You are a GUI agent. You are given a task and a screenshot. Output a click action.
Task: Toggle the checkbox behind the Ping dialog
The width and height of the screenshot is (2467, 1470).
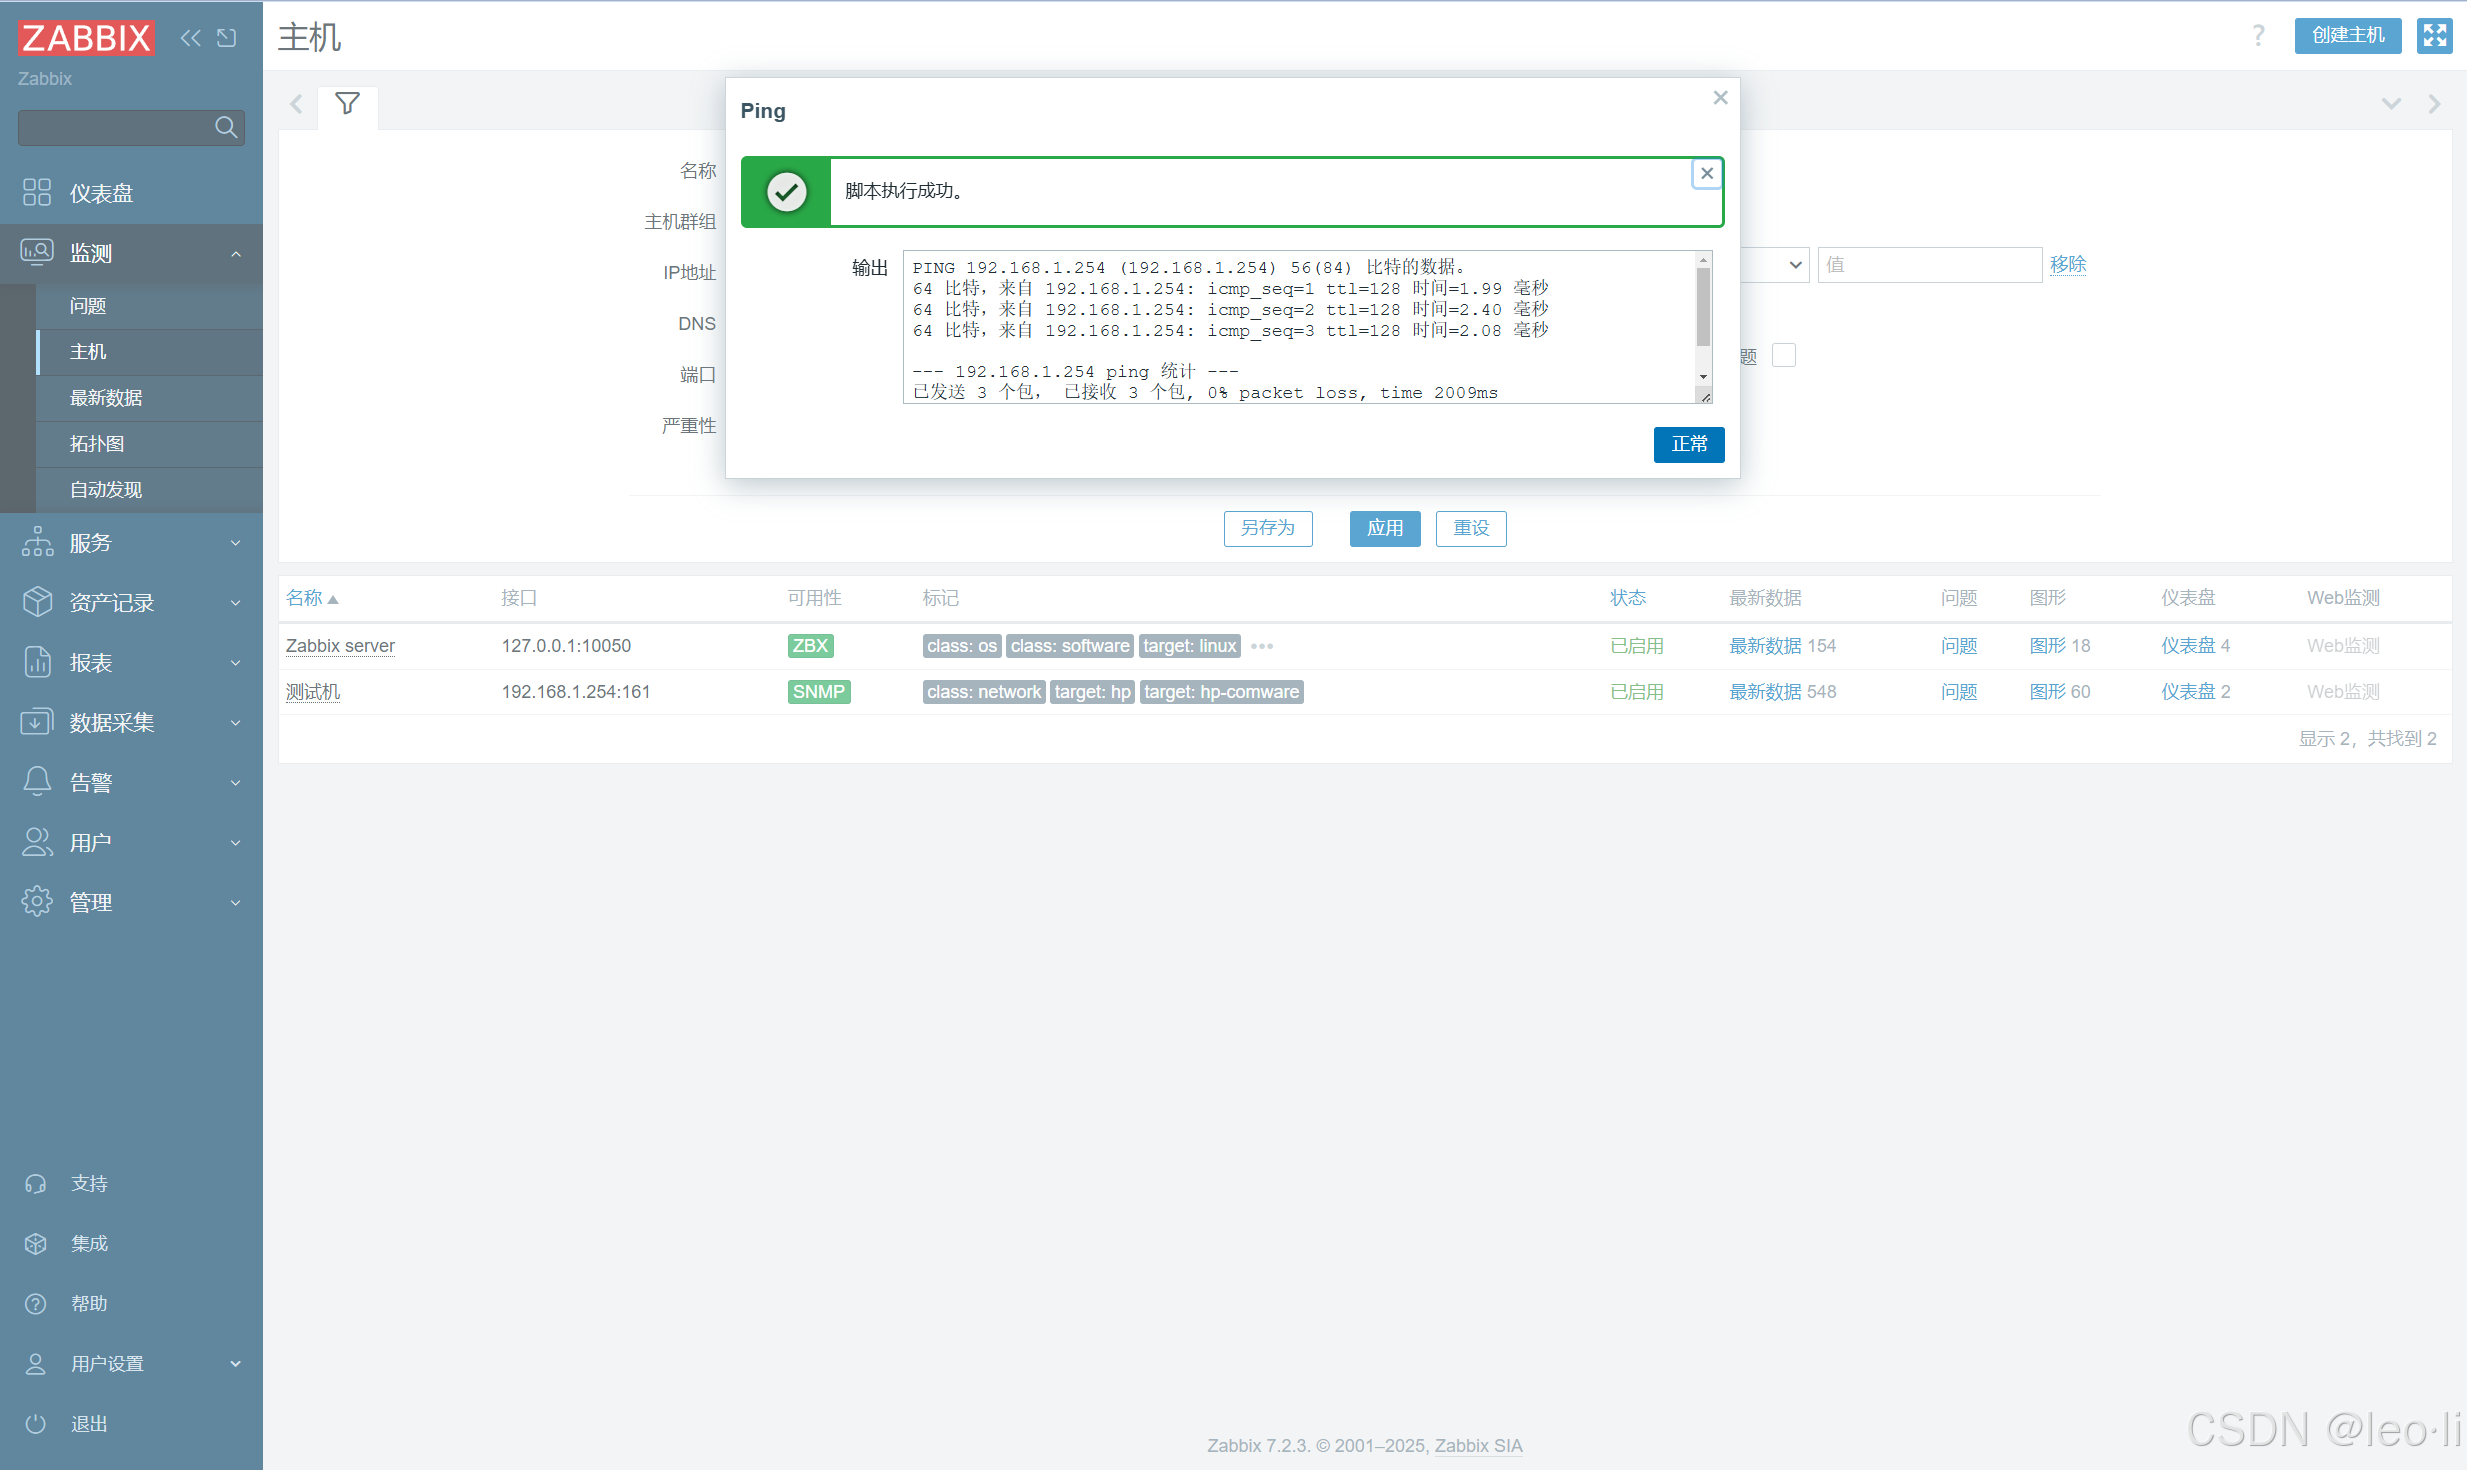1783,355
